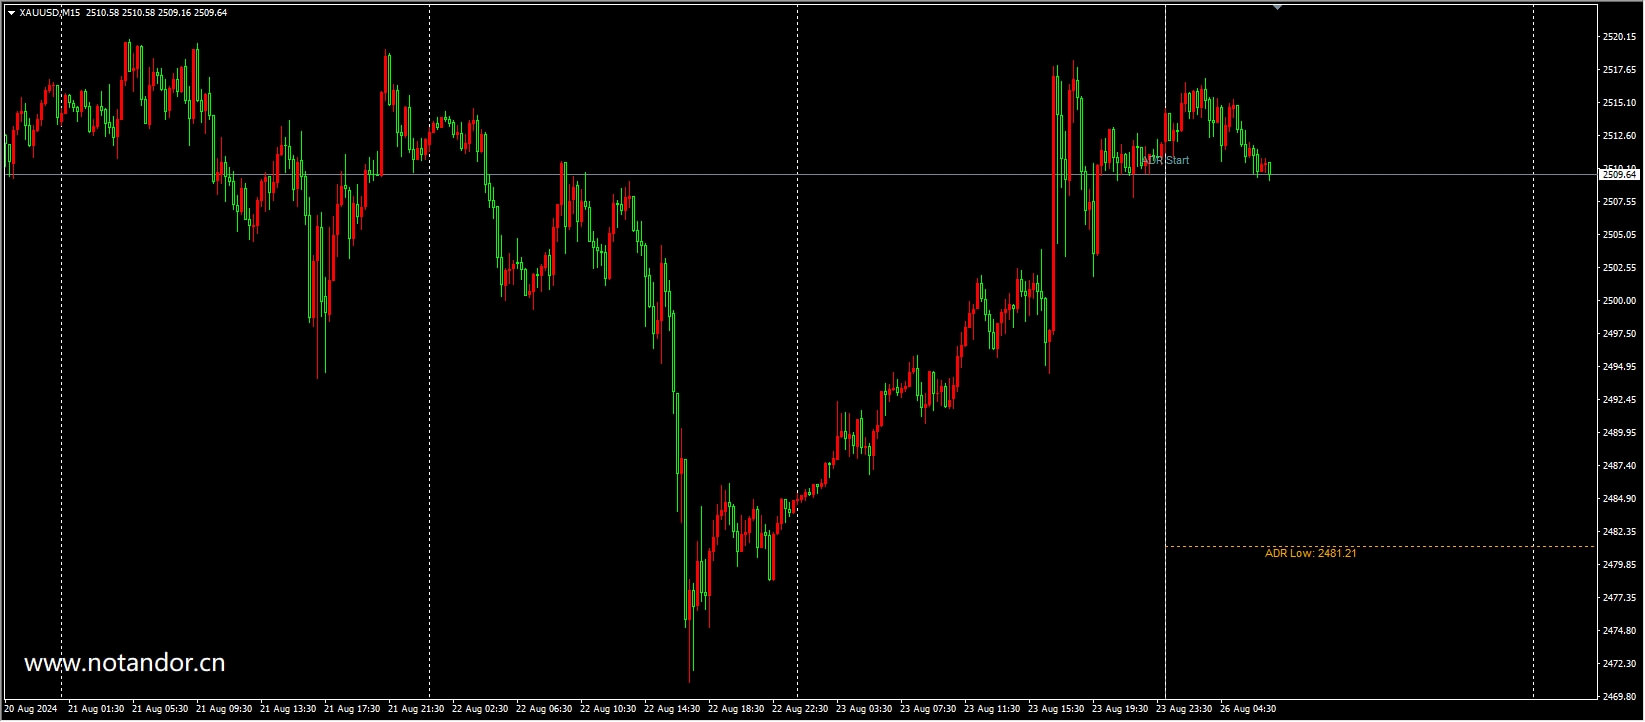Viewport: 1645px width, 722px height.
Task: Click the 21 Aug 13:30 time label
Action: (x=288, y=709)
